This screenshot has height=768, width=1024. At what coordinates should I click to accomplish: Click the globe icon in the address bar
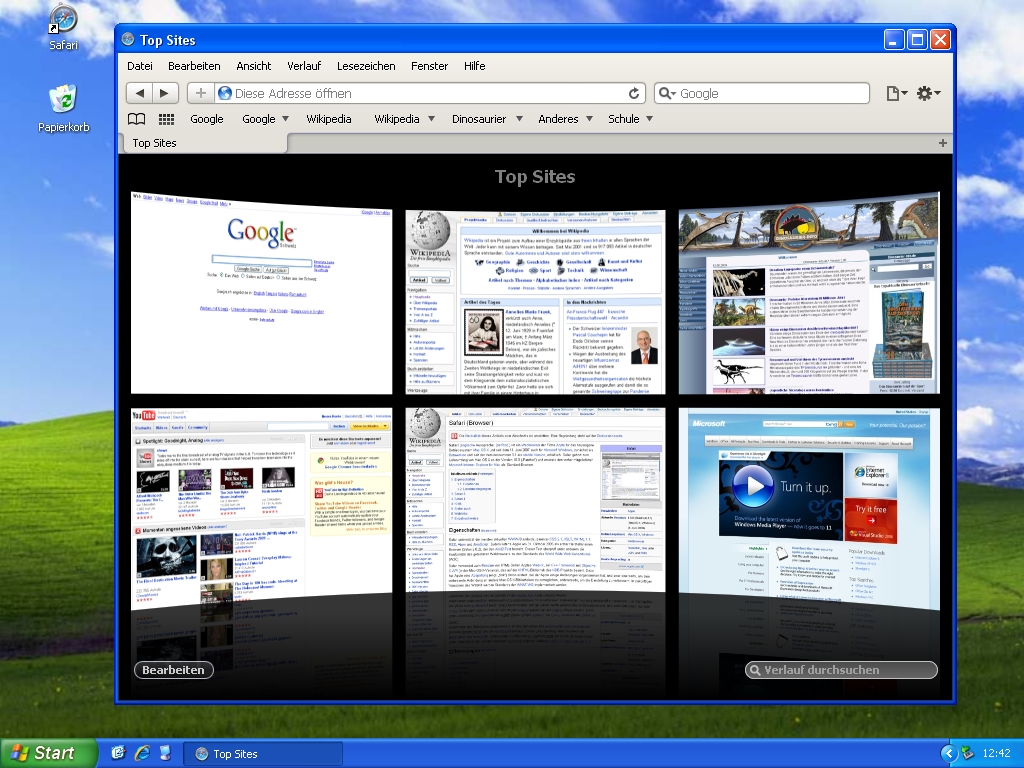(225, 93)
